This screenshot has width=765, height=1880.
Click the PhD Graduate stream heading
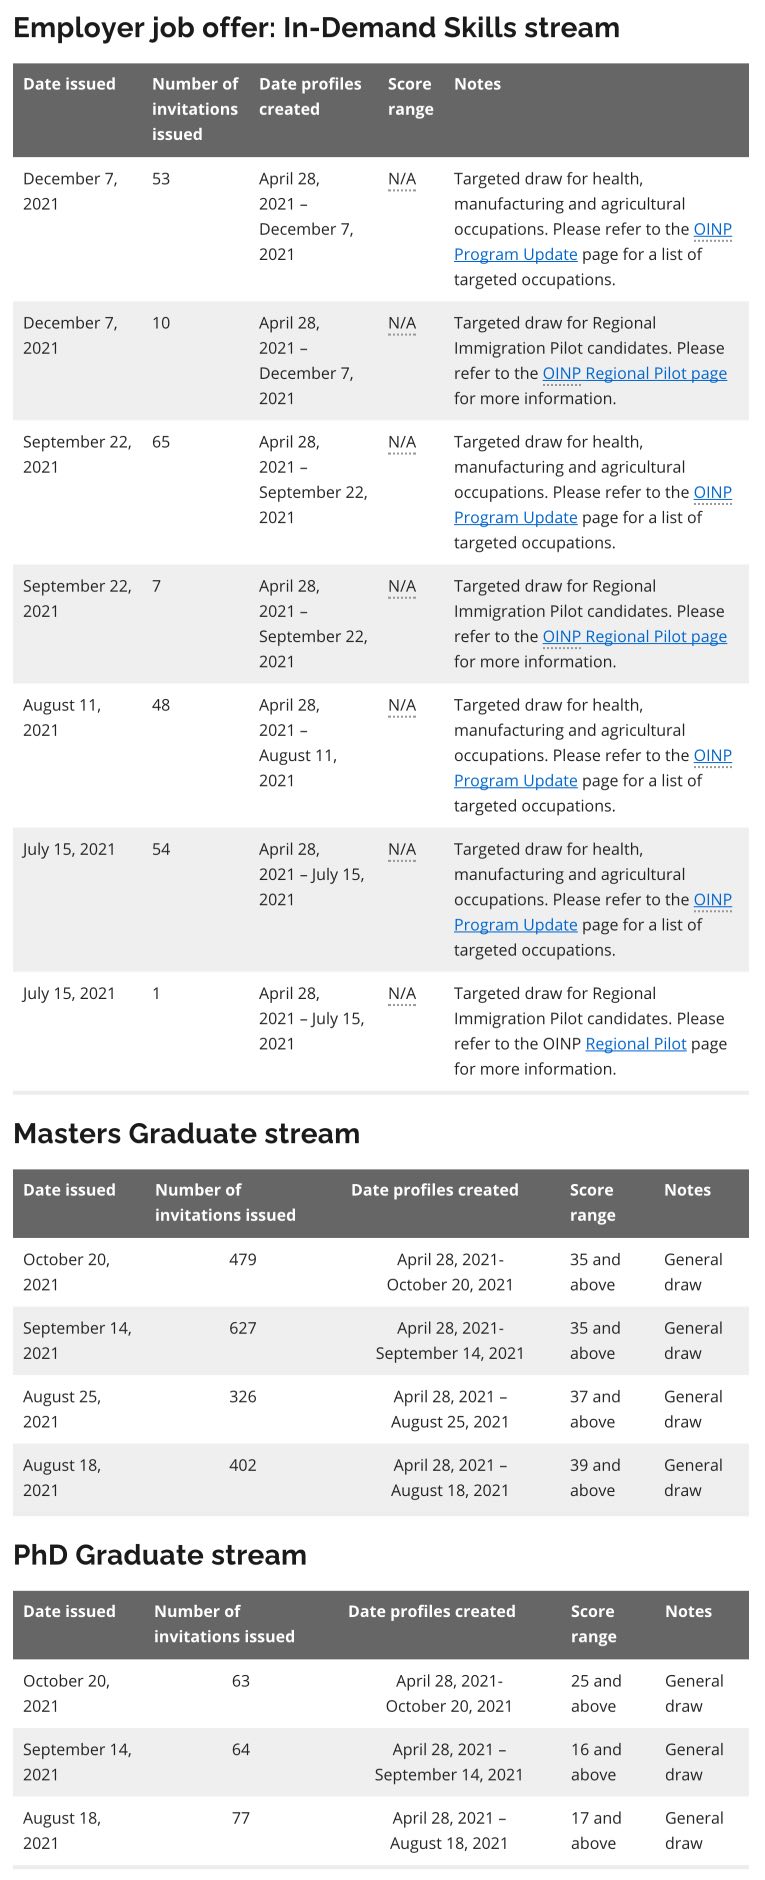160,1554
